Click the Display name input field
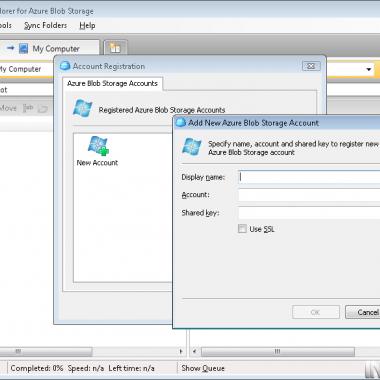380x380 pixels. (x=309, y=177)
